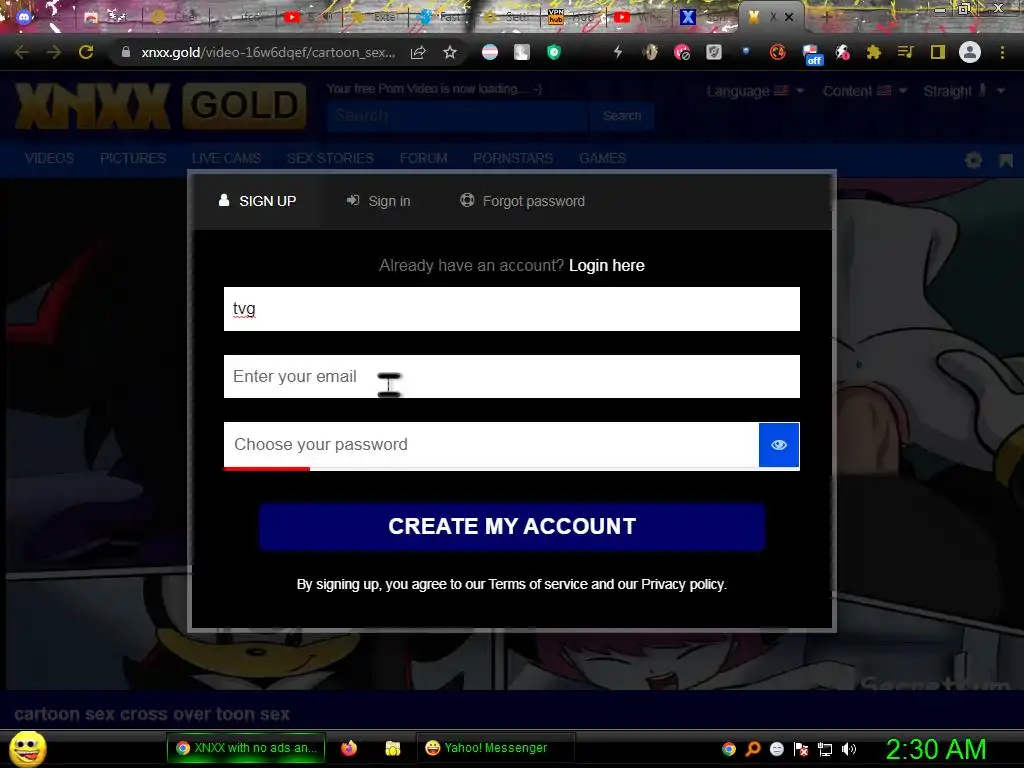Select the Chrome XNXX taskbar button

(x=246, y=748)
